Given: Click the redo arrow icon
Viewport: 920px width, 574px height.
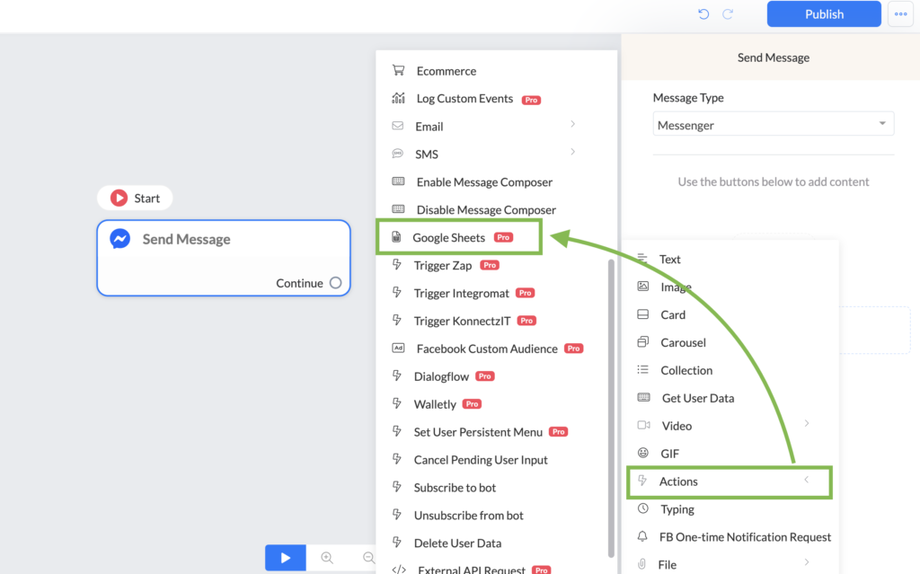Looking at the screenshot, I should 728,14.
